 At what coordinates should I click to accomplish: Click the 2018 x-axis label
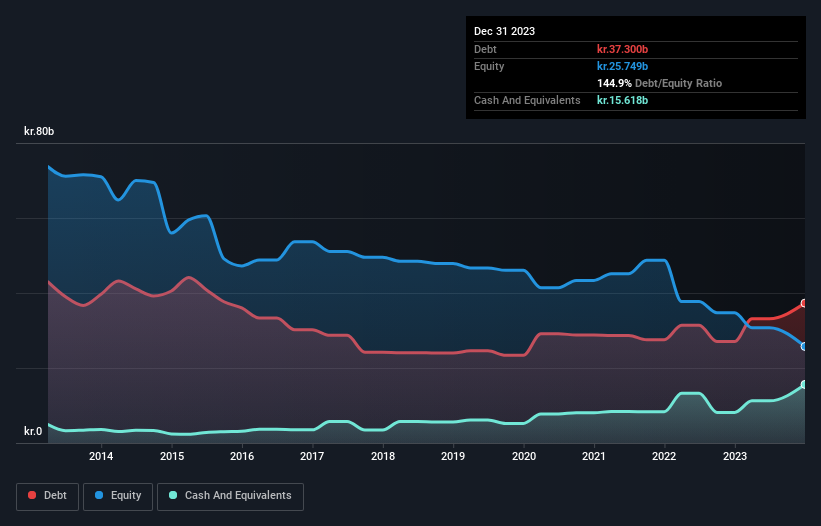pos(383,456)
